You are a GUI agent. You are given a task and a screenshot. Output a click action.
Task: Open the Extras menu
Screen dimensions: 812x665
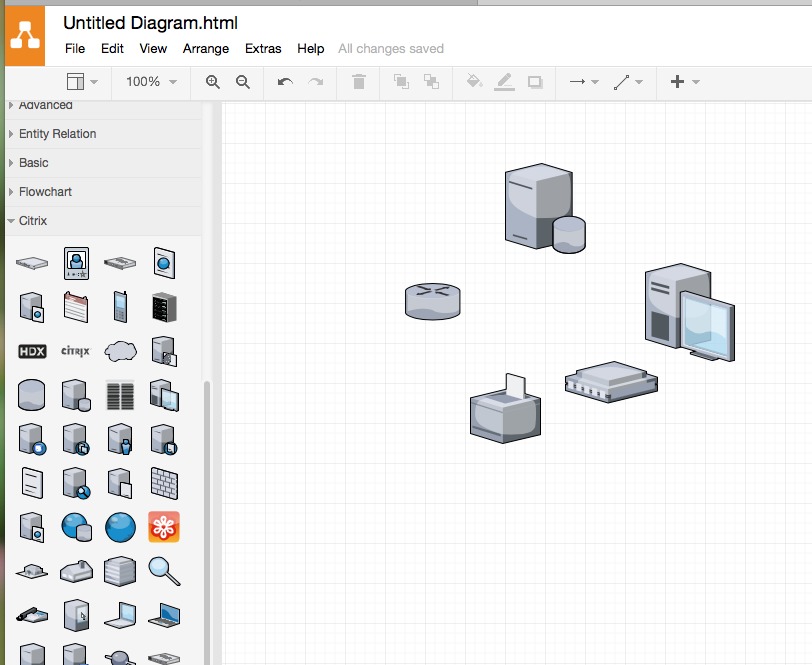pos(263,48)
